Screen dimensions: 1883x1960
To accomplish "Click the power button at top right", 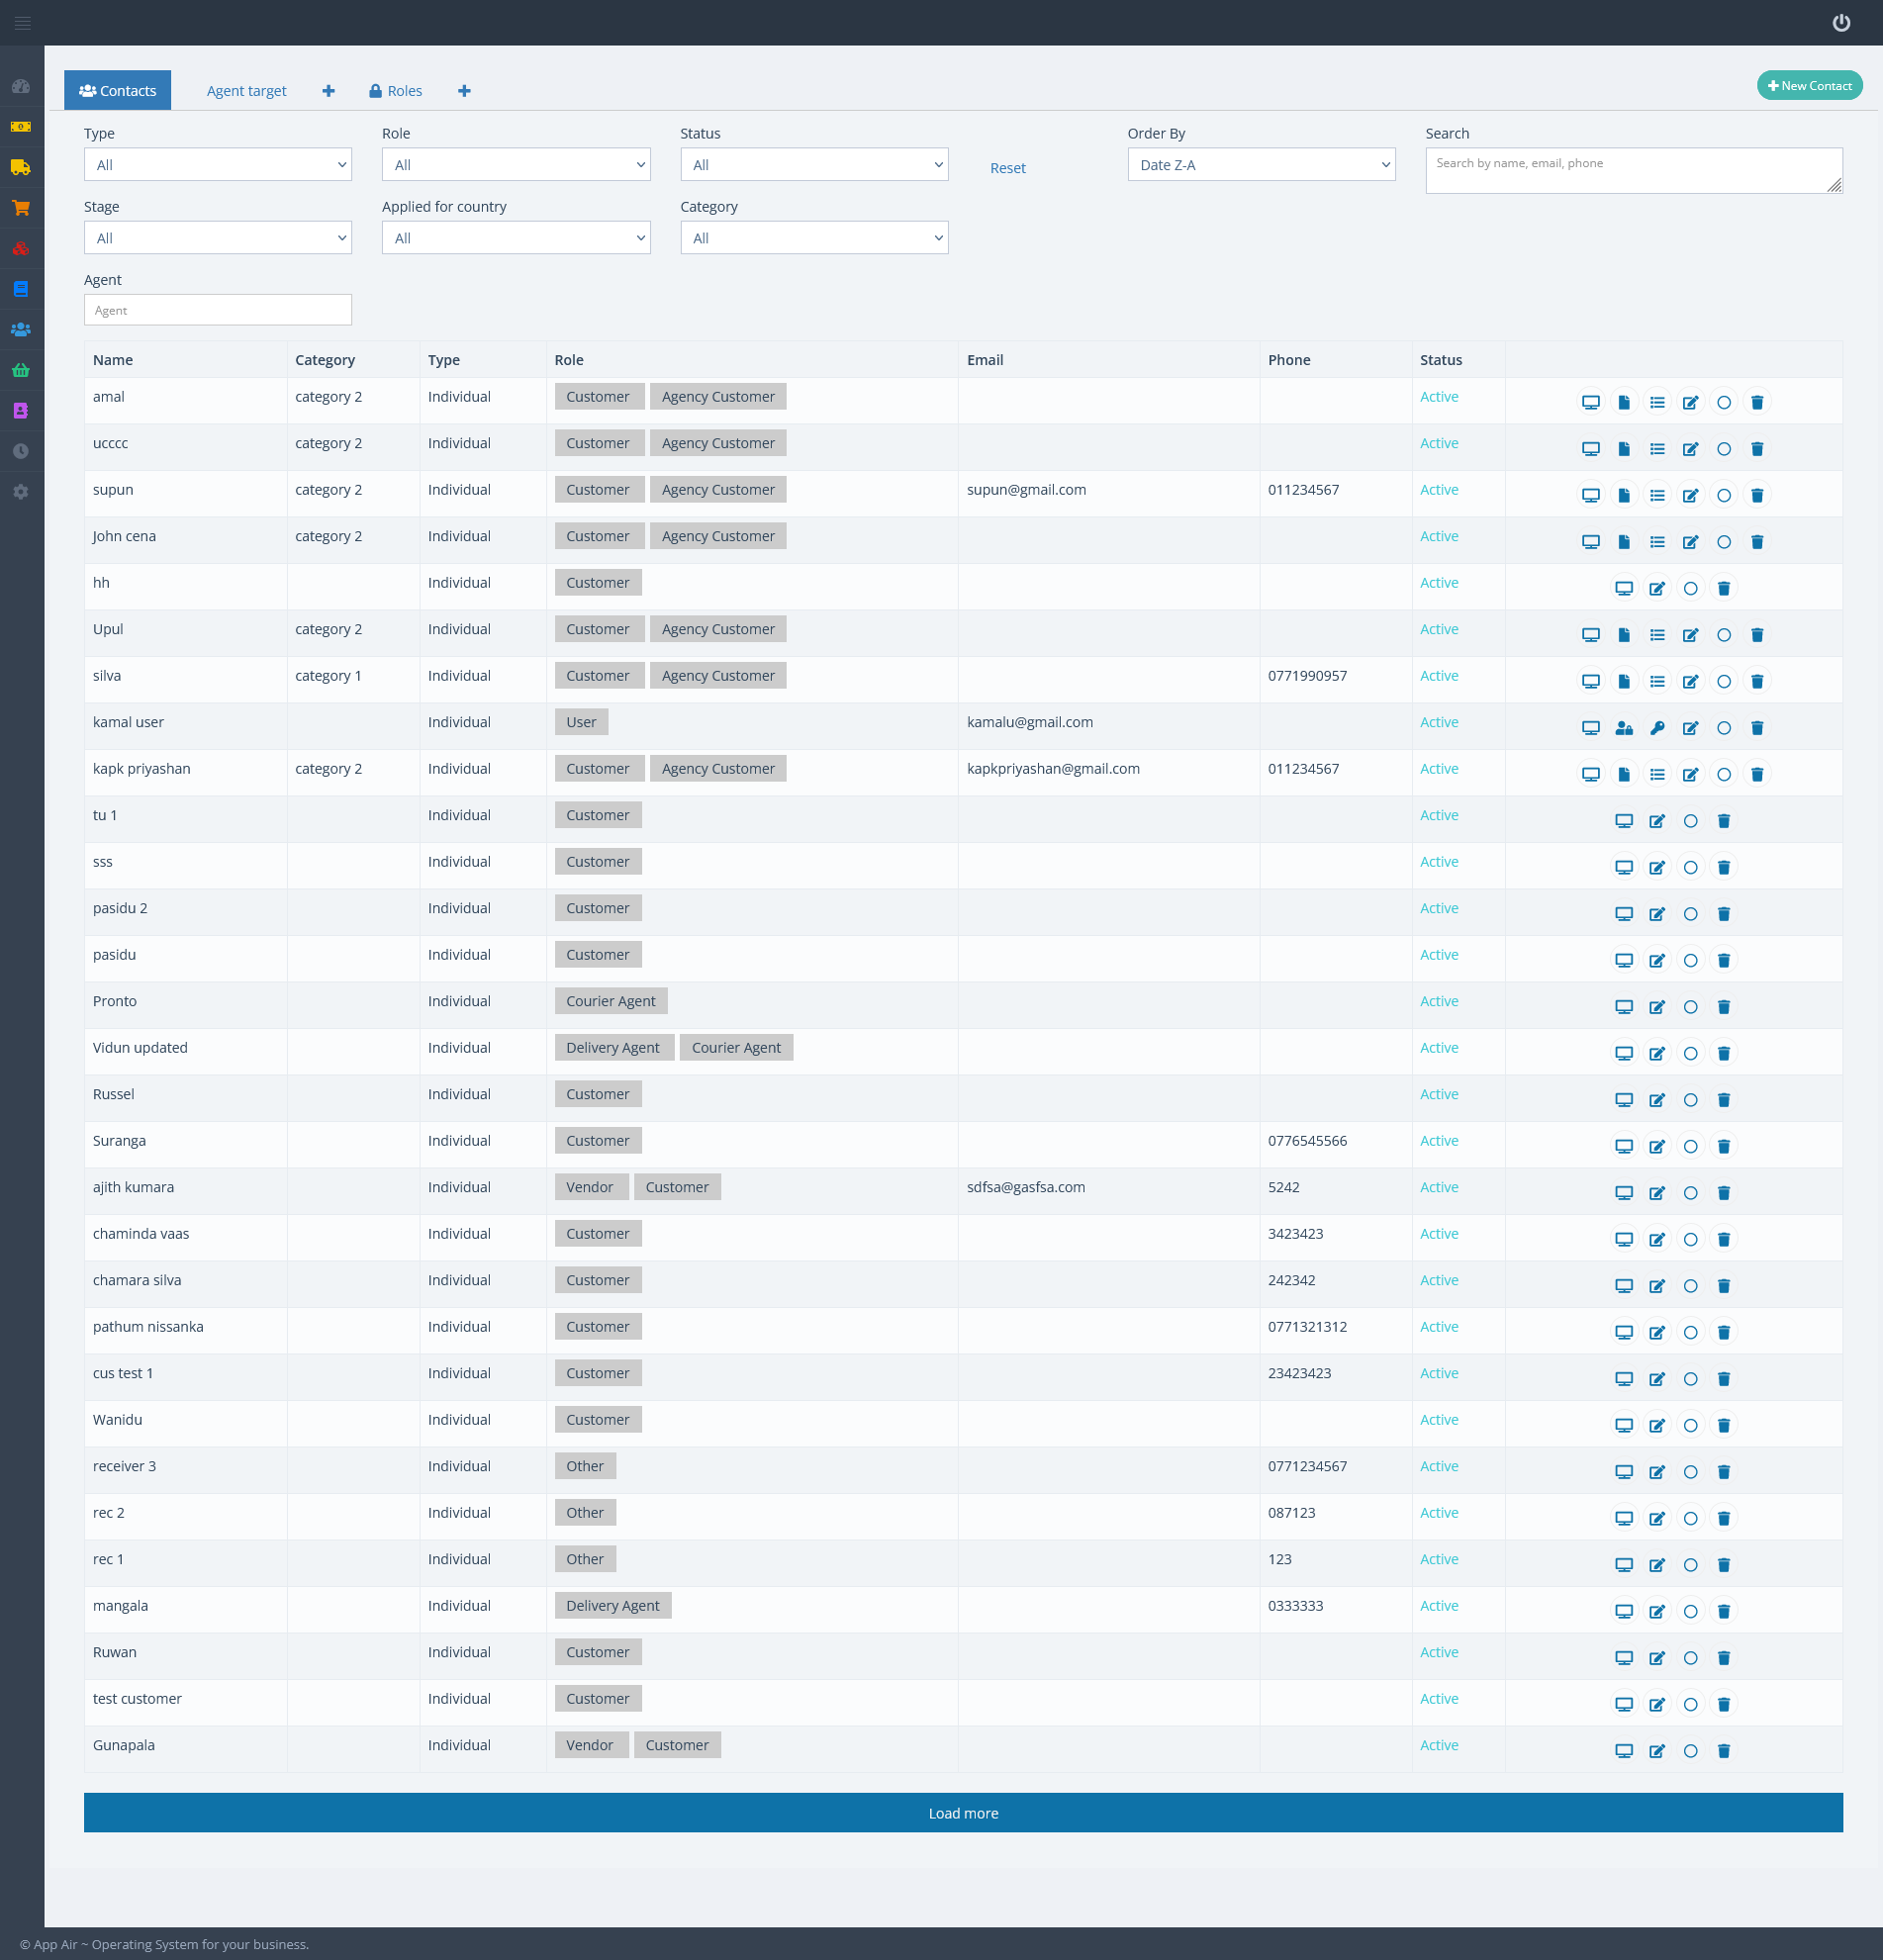I will [1840, 23].
